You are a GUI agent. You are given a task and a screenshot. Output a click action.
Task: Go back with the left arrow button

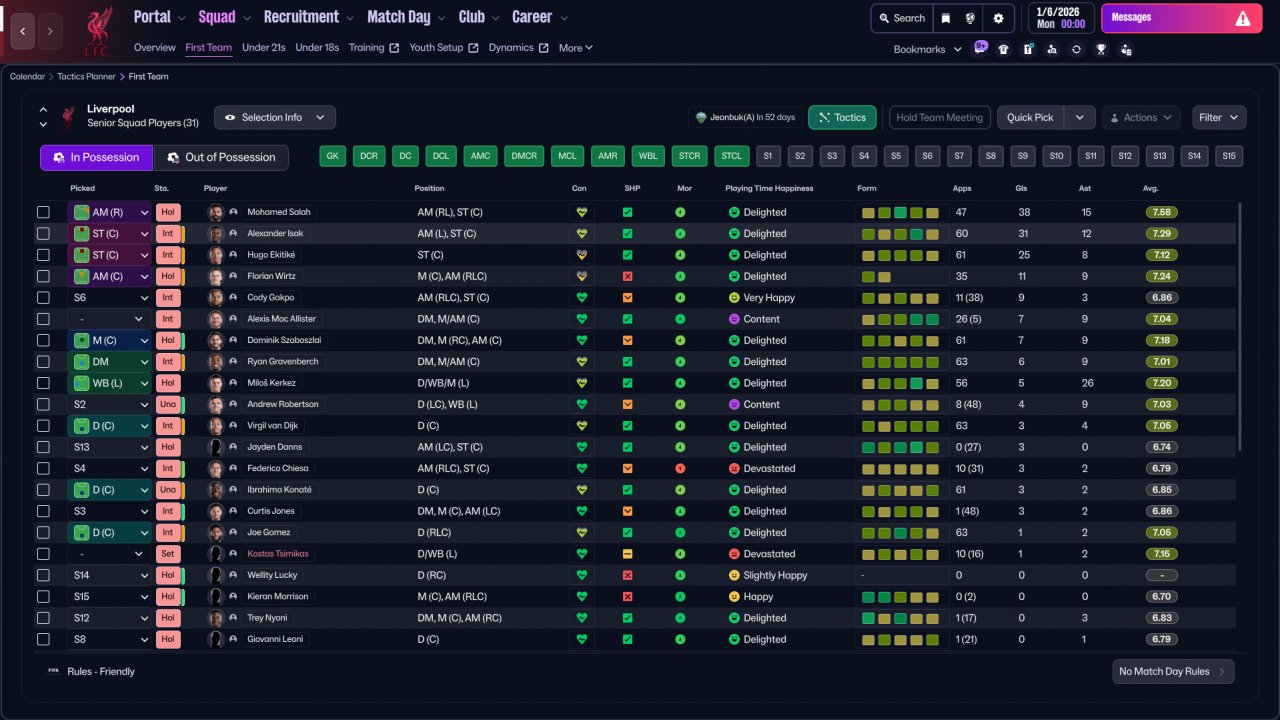pyautogui.click(x=23, y=31)
